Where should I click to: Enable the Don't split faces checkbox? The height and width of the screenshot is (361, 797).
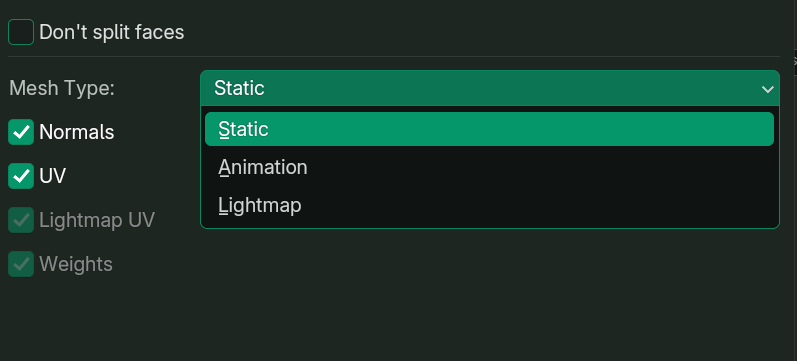pyautogui.click(x=21, y=32)
